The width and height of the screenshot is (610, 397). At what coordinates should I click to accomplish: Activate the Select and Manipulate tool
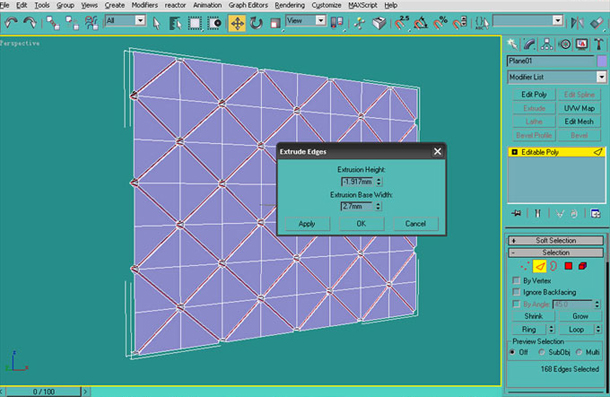tap(359, 23)
